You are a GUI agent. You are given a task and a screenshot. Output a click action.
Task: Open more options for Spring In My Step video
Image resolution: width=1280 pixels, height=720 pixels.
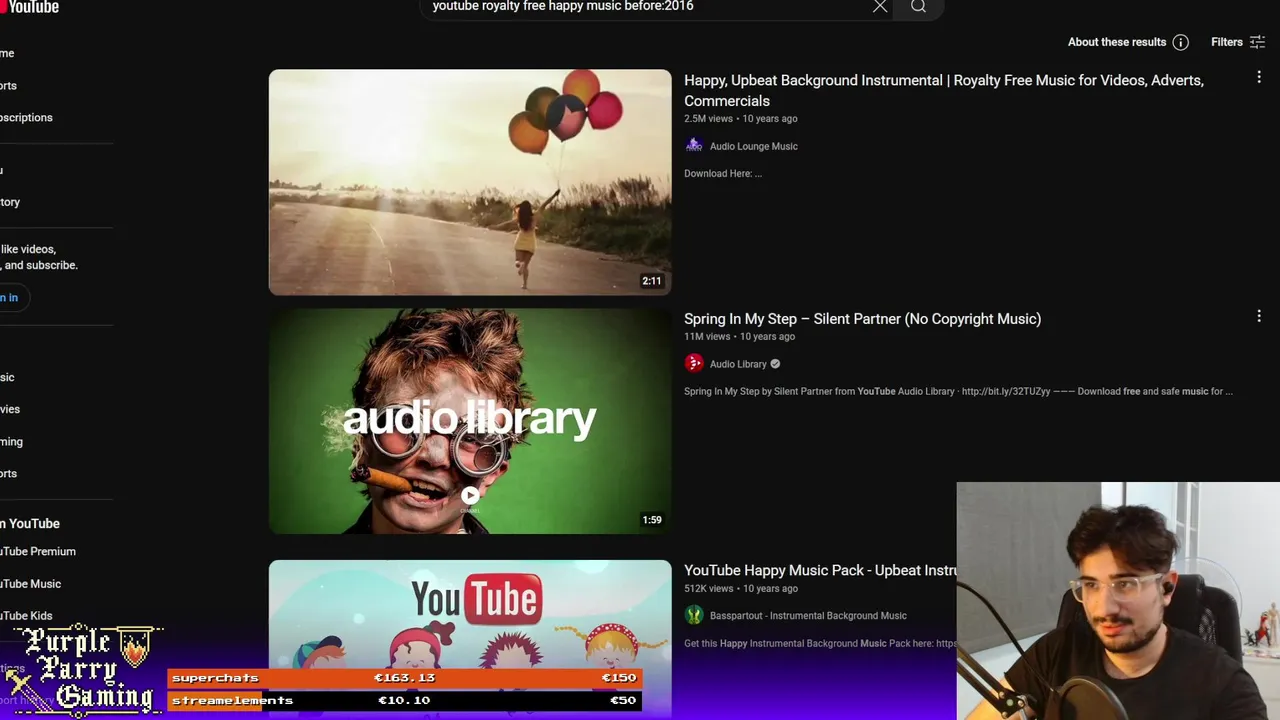(x=1259, y=316)
